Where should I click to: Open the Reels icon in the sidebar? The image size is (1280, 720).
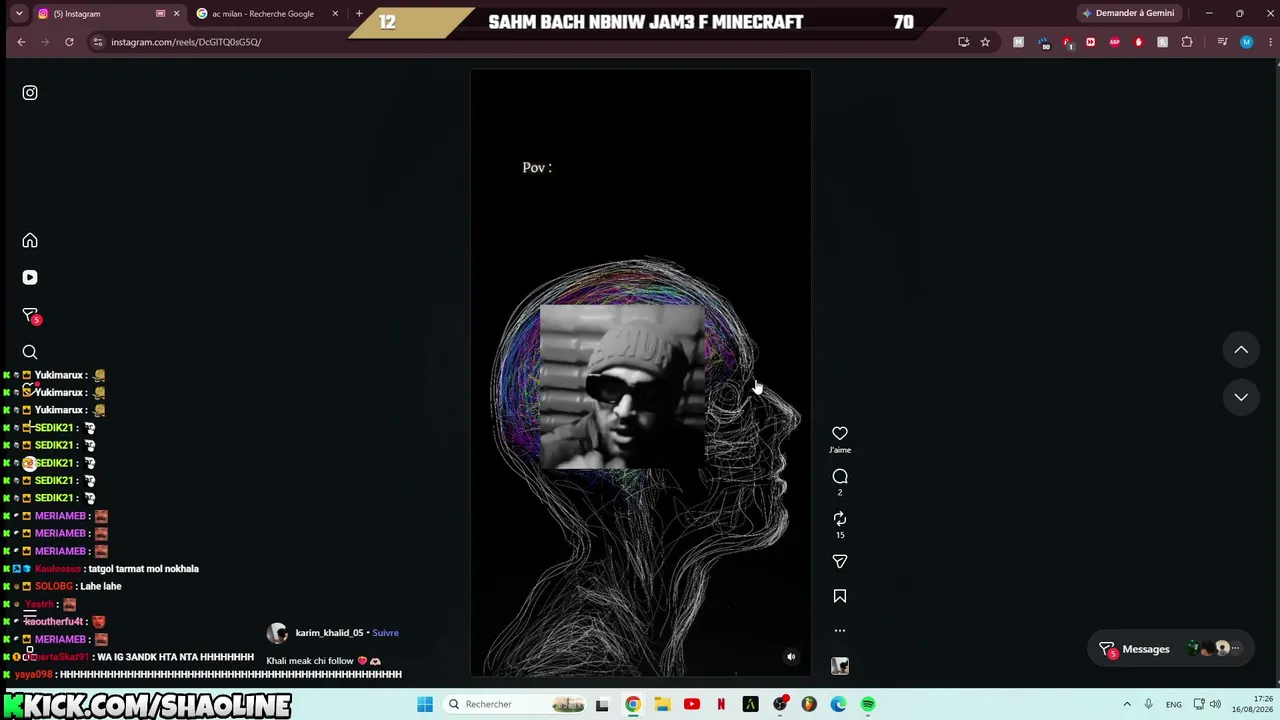(x=30, y=278)
